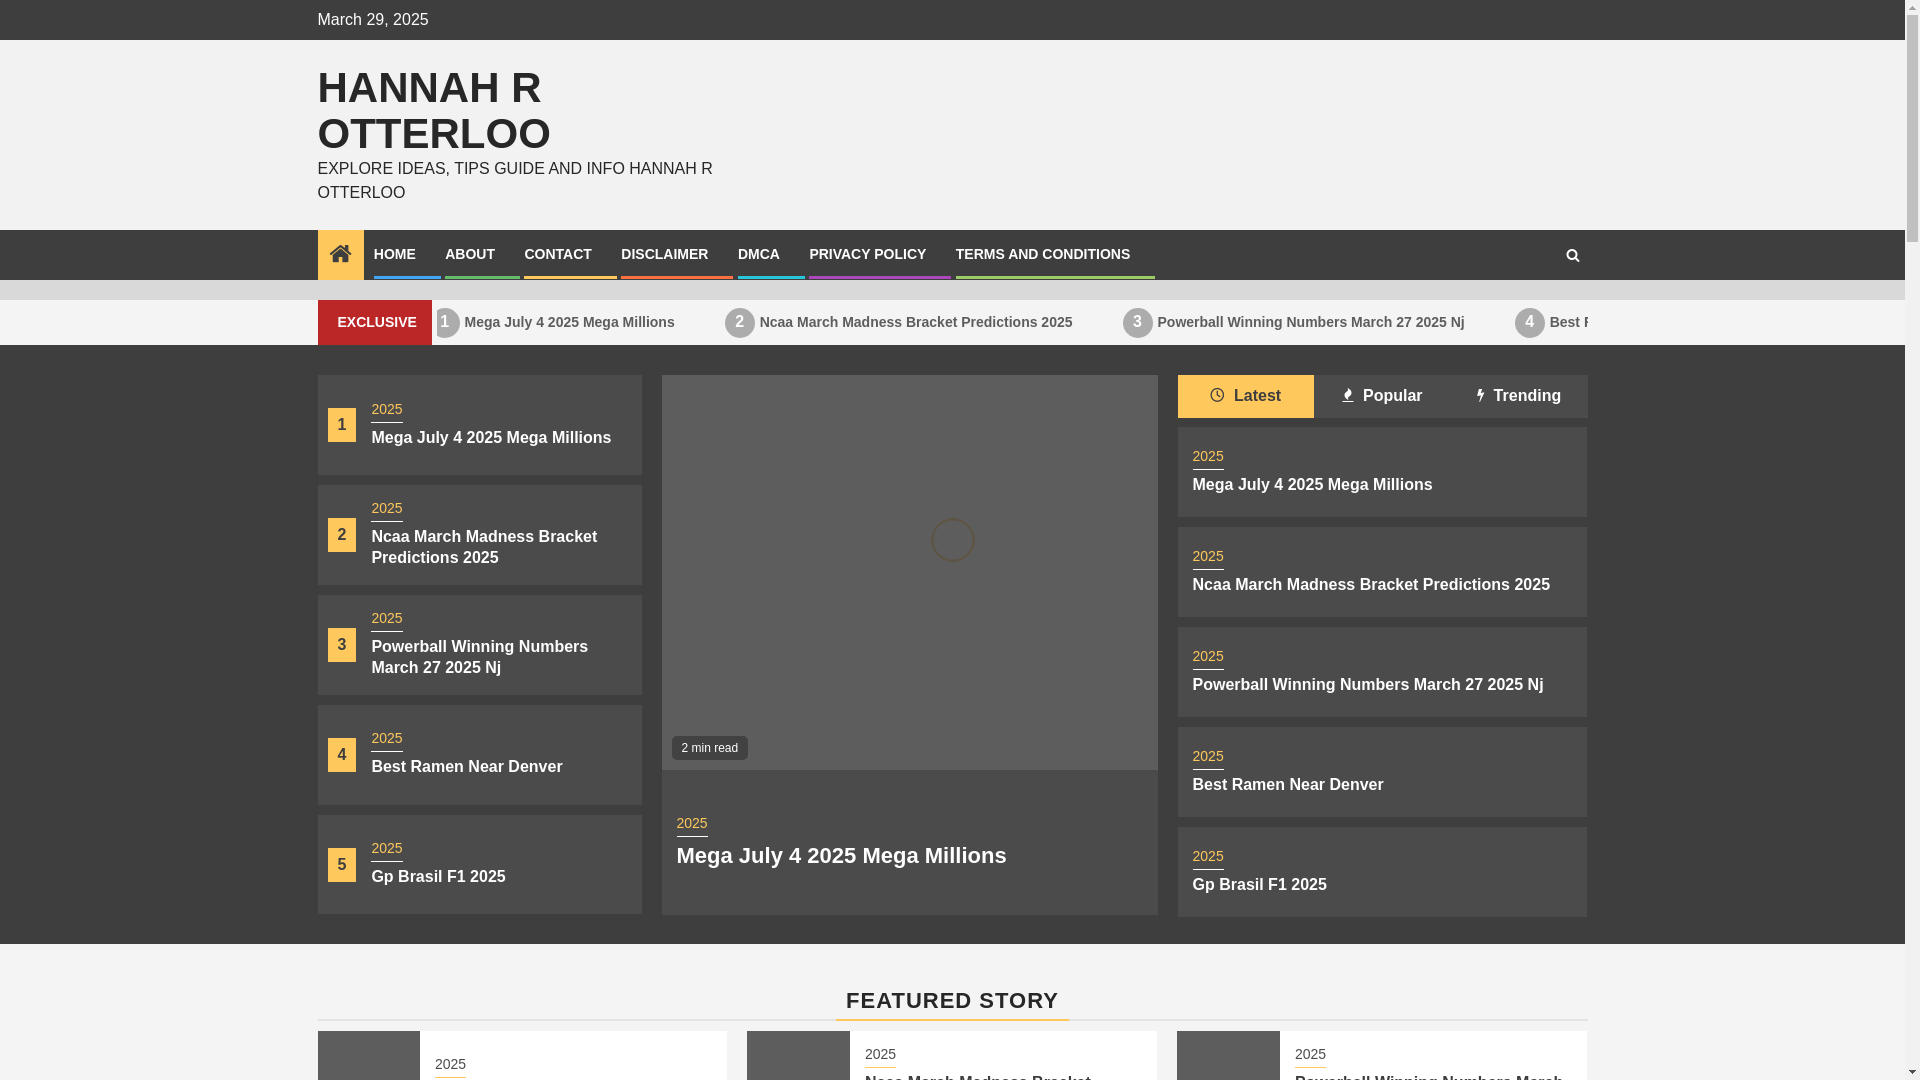Open Gp Brasil F1 2025 in left list
Screen dimensions: 1920x1080
click(x=438, y=877)
